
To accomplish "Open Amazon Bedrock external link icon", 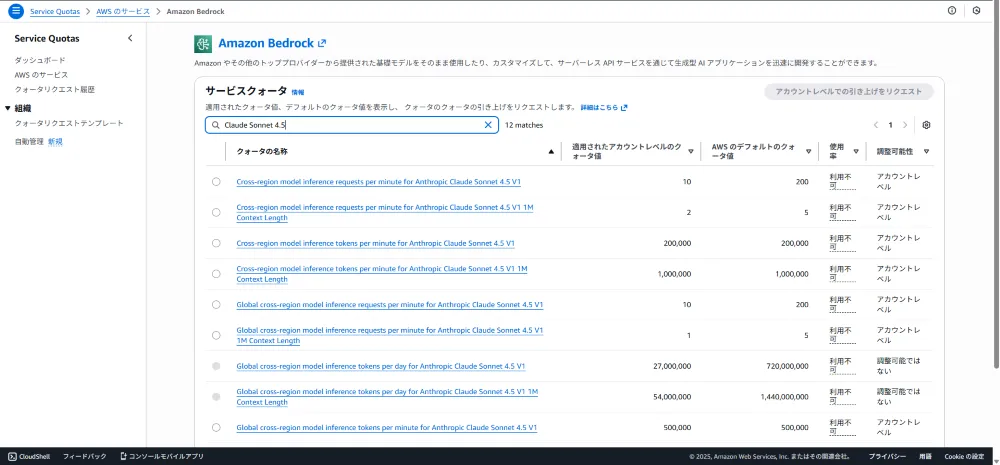I will 322,43.
